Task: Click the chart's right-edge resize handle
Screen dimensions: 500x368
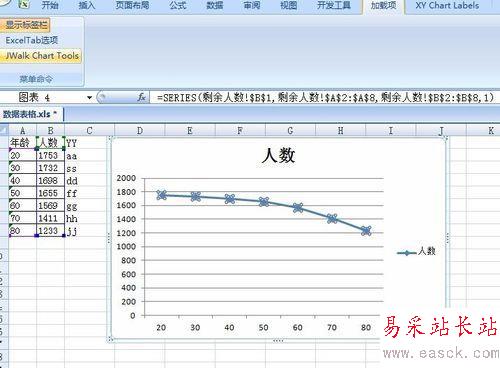Action: click(447, 238)
